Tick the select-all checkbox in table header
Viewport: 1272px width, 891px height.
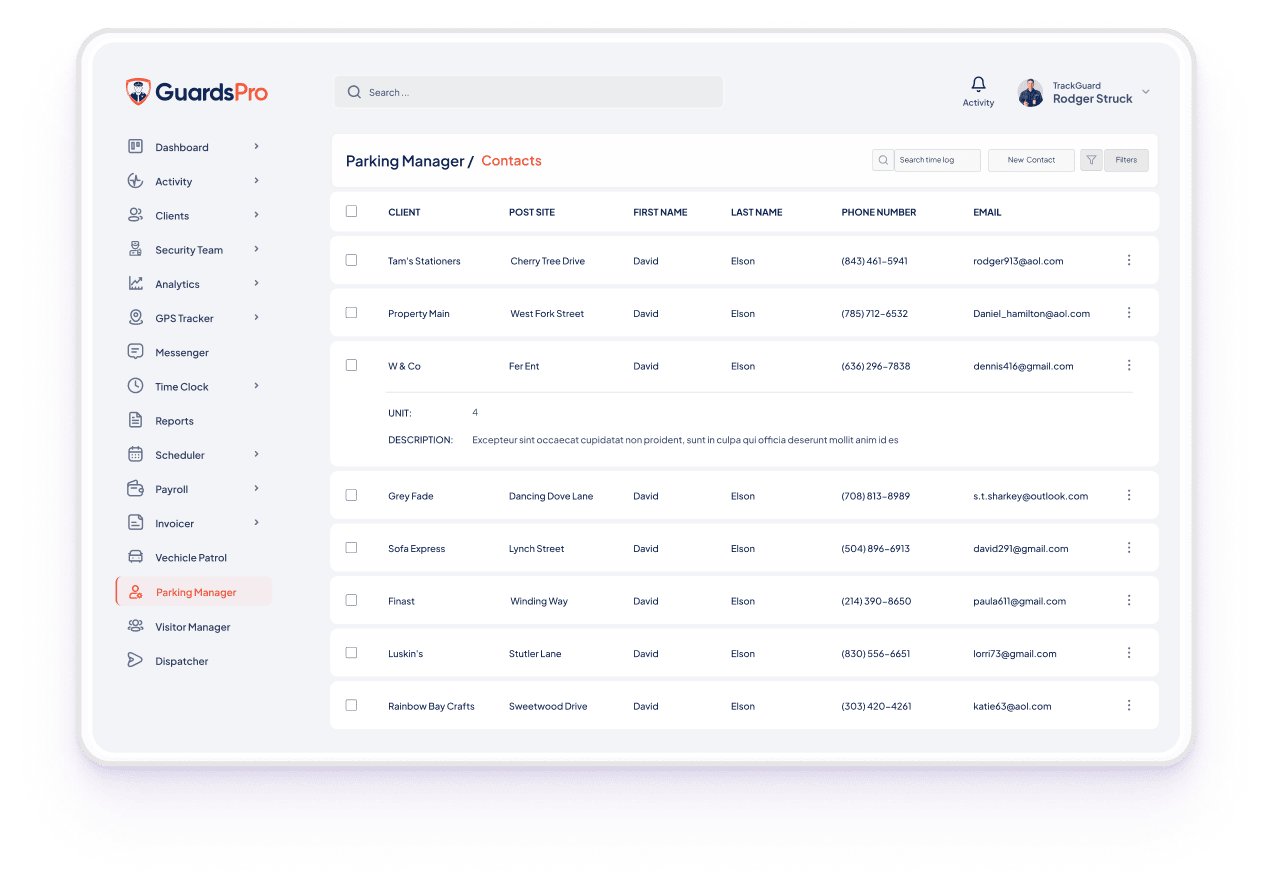[x=351, y=211]
